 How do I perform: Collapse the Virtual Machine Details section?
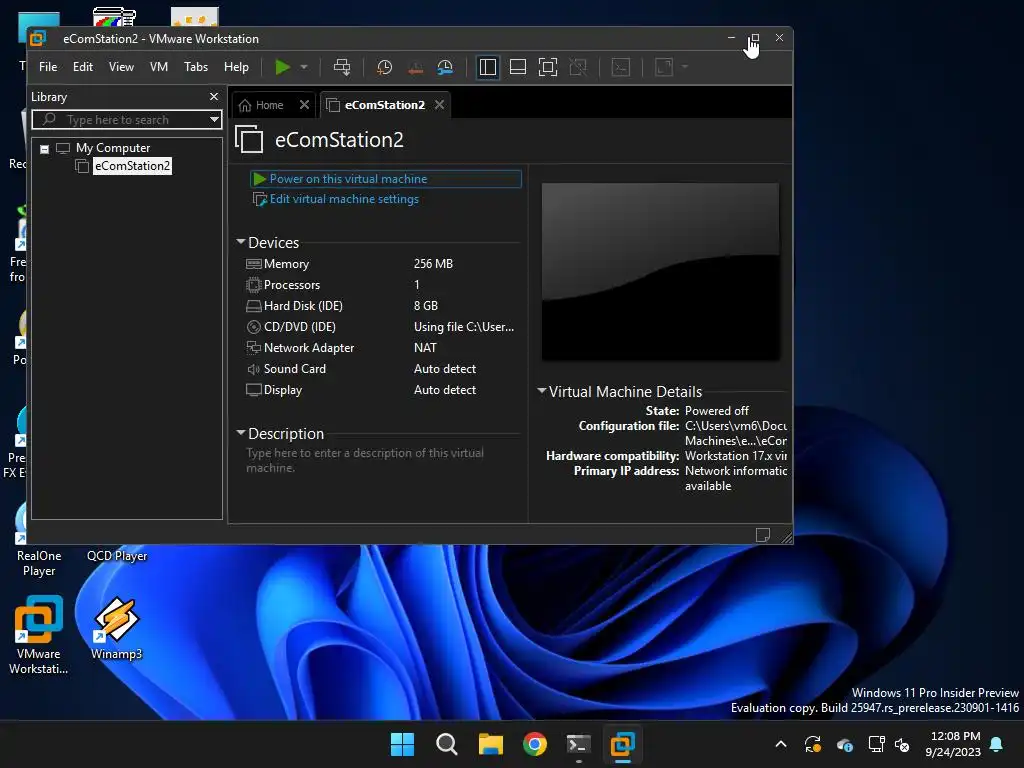541,391
